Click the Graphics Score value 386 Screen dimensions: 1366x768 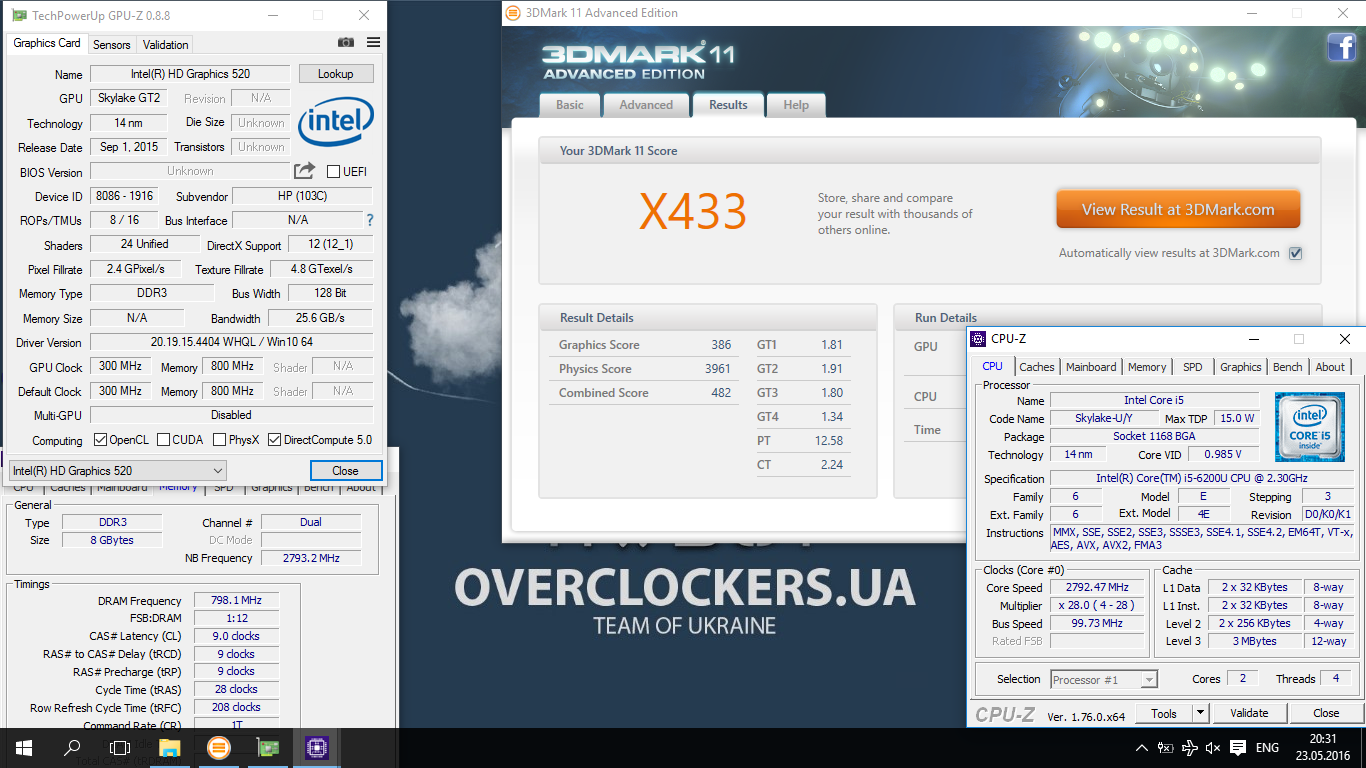pyautogui.click(x=721, y=345)
